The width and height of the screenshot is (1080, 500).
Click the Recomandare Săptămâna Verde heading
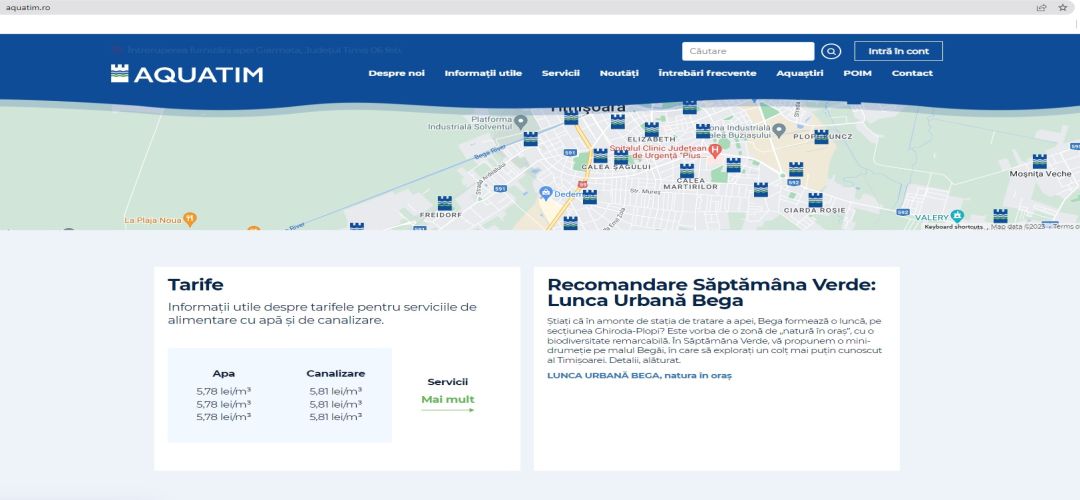[712, 293]
